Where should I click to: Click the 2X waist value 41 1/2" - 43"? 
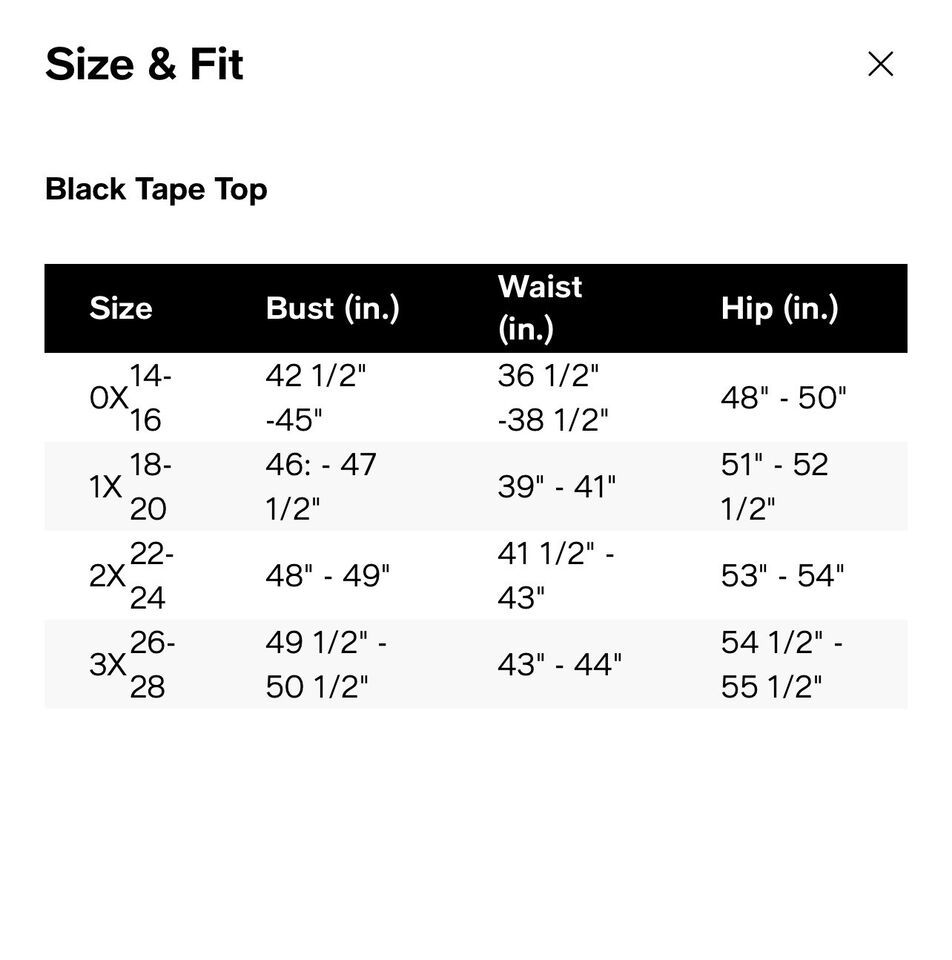pyautogui.click(x=556, y=575)
